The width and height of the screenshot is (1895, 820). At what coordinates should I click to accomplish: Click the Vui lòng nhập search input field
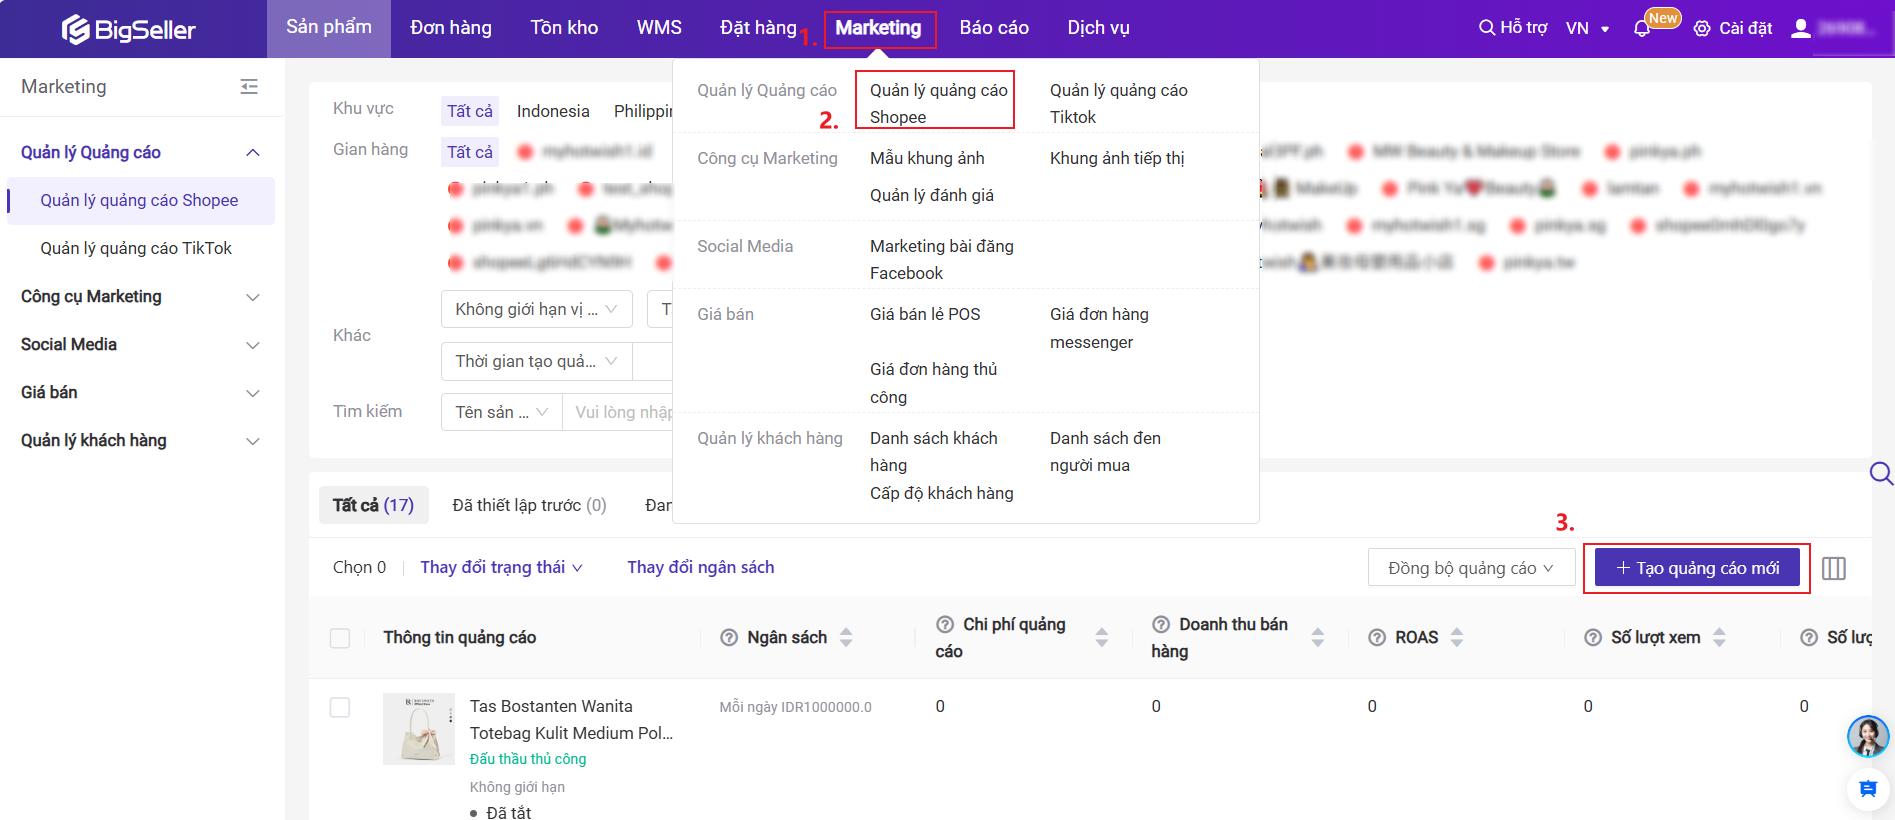(620, 412)
